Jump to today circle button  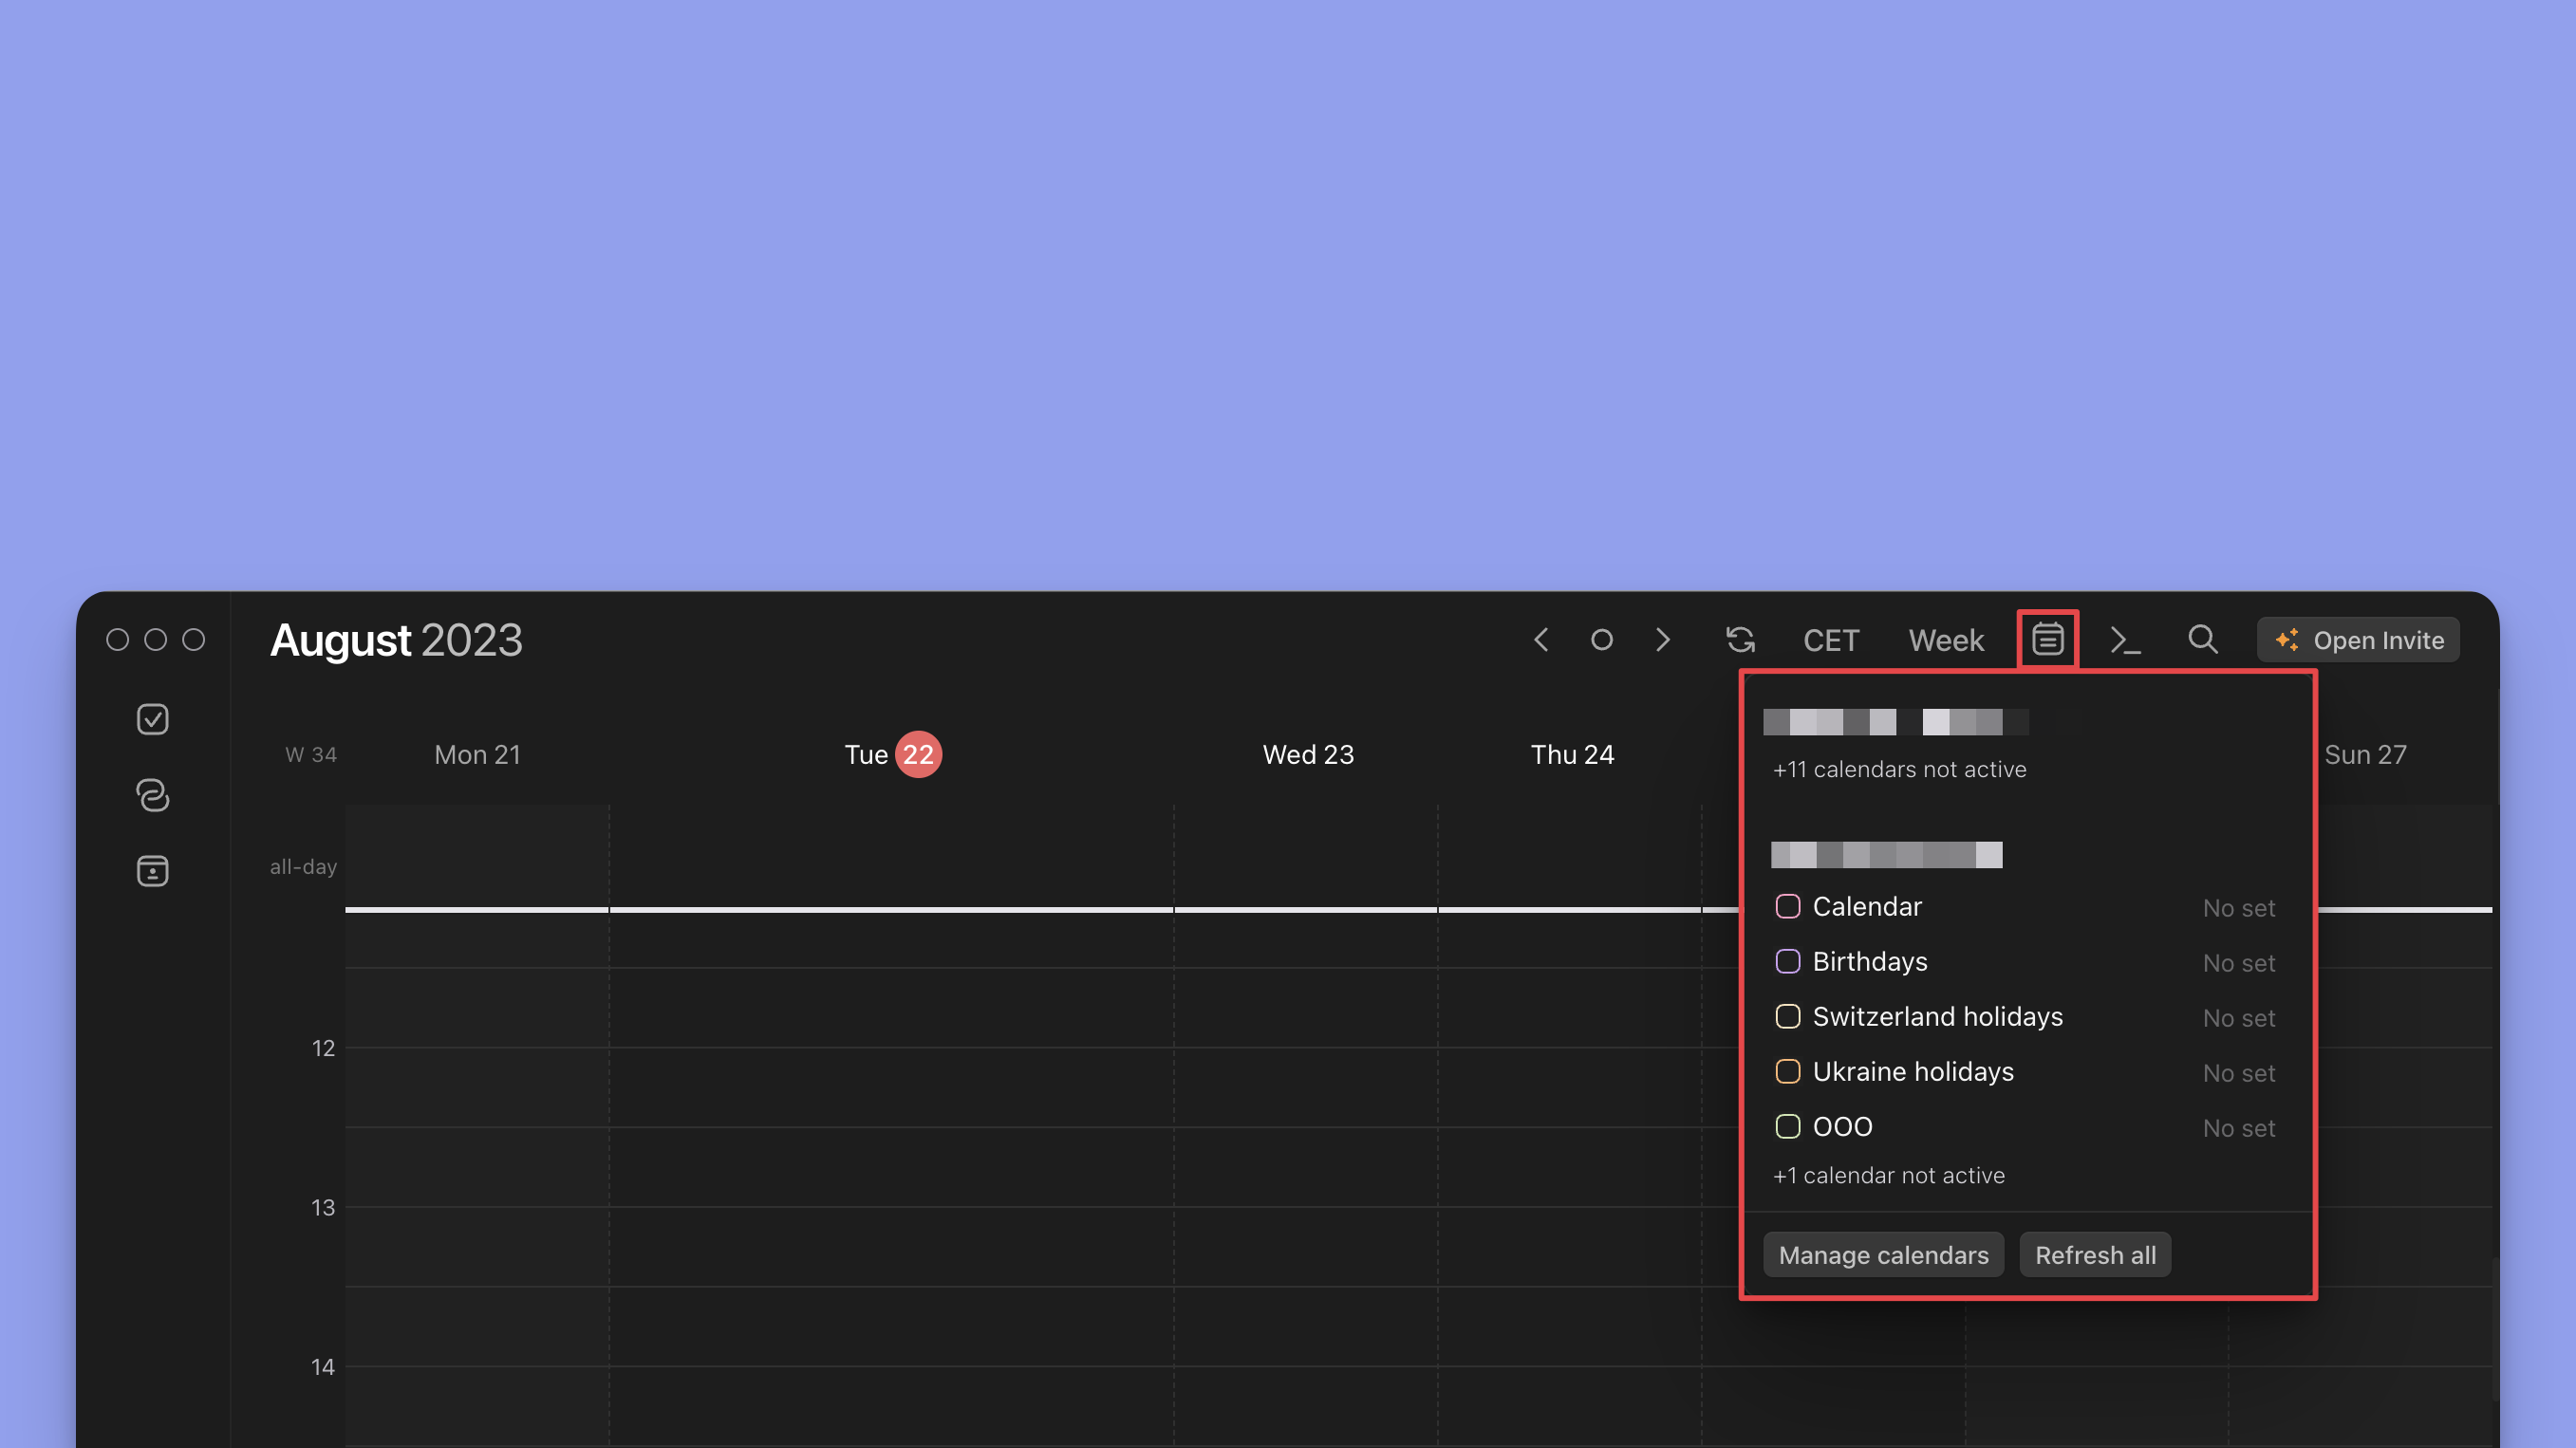(x=1602, y=640)
